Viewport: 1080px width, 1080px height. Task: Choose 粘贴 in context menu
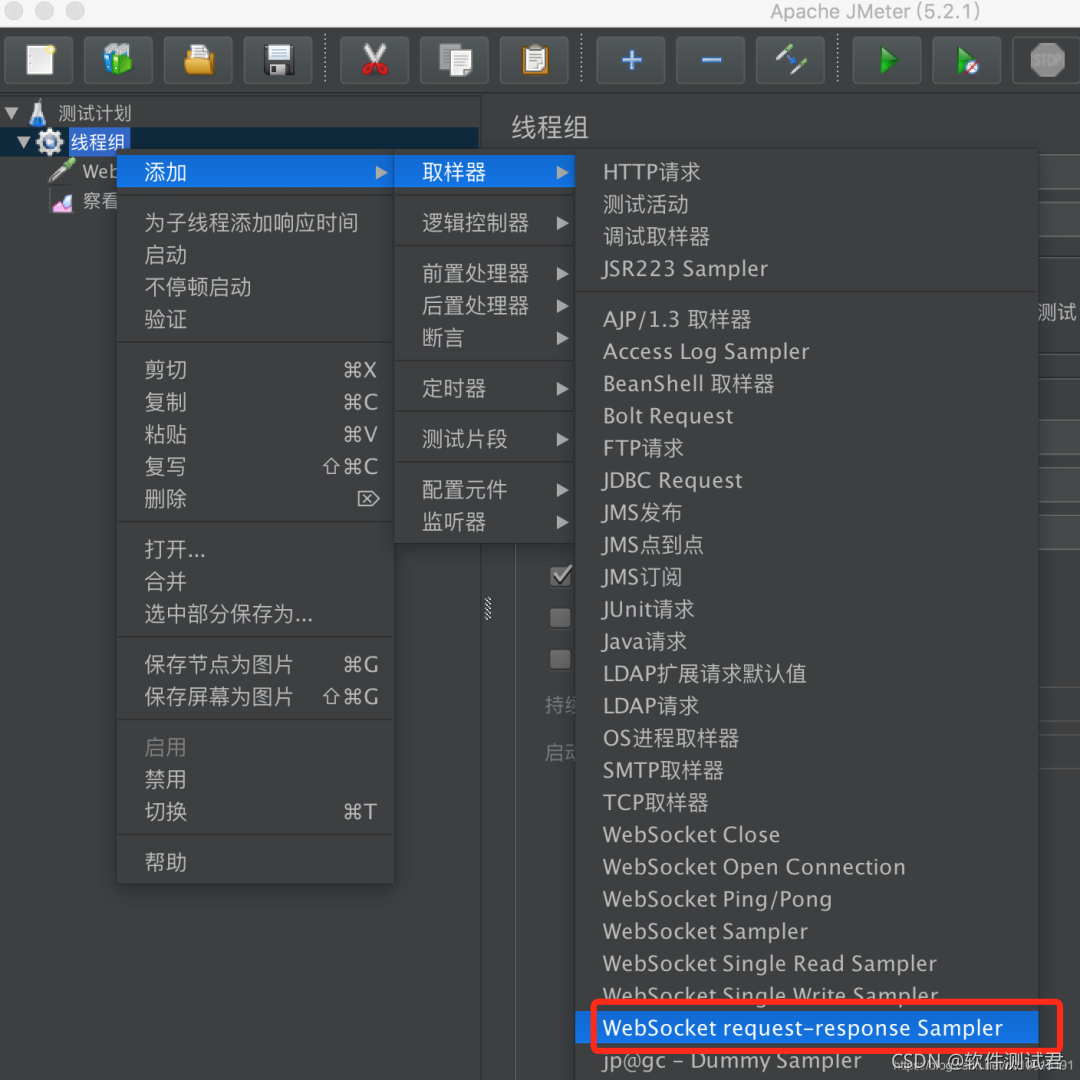[x=255, y=434]
